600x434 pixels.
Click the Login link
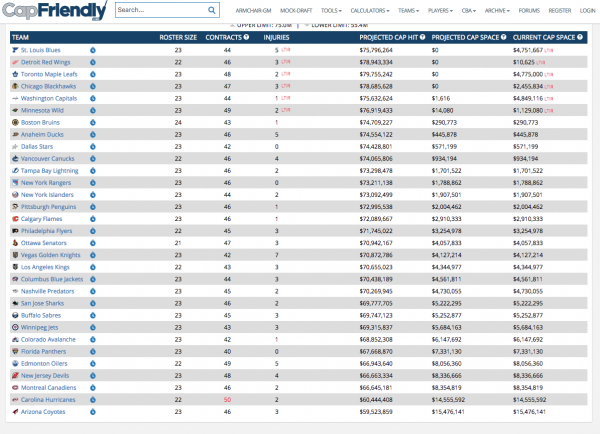(x=588, y=10)
